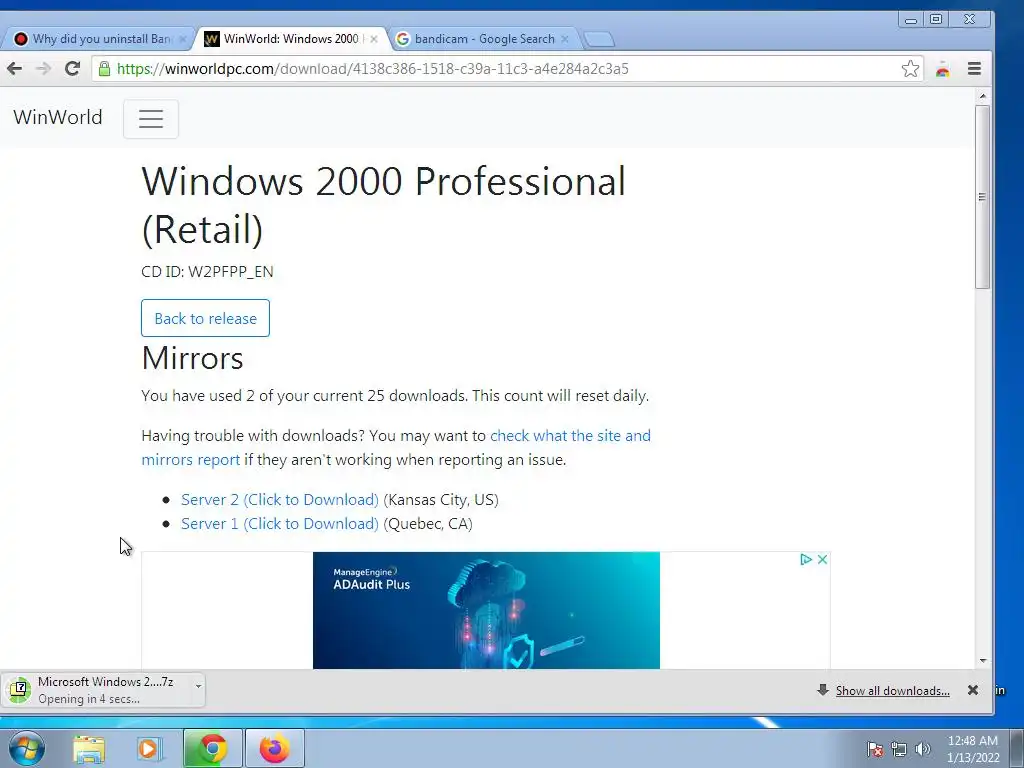Switch to the bandicam - Google Search tab
The width and height of the screenshot is (1024, 768).
[x=483, y=39]
